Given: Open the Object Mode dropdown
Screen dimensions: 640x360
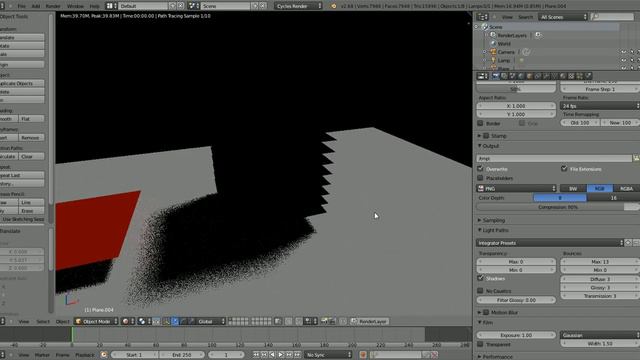Looking at the screenshot, I should (96, 322).
